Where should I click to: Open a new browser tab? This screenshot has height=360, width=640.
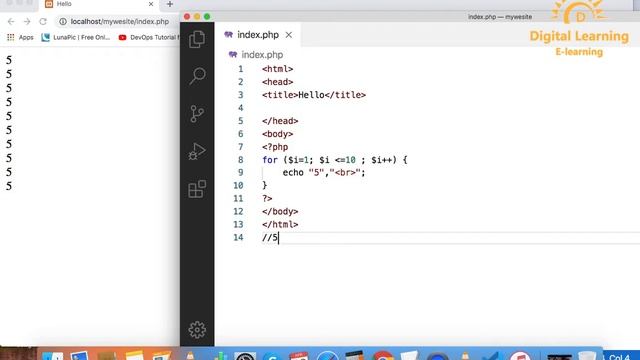pyautogui.click(x=170, y=4)
